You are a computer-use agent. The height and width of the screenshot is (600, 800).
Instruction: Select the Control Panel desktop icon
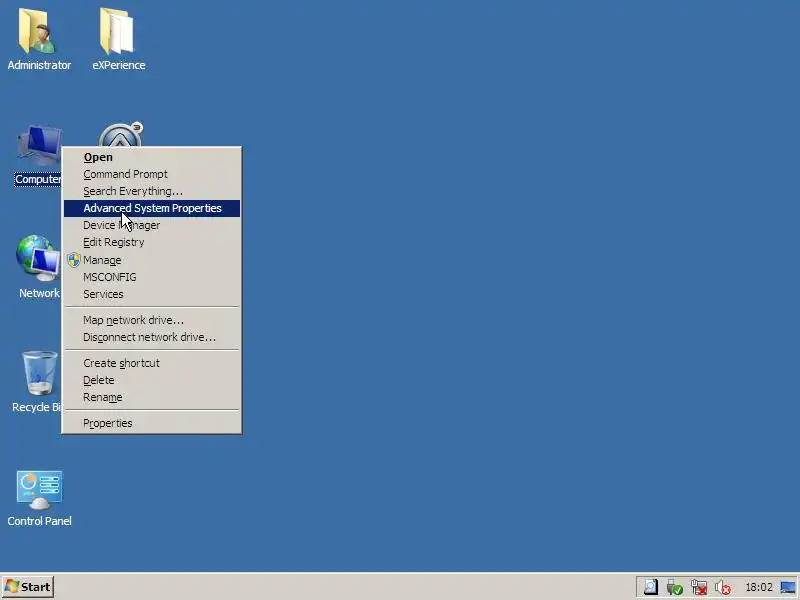pyautogui.click(x=39, y=499)
